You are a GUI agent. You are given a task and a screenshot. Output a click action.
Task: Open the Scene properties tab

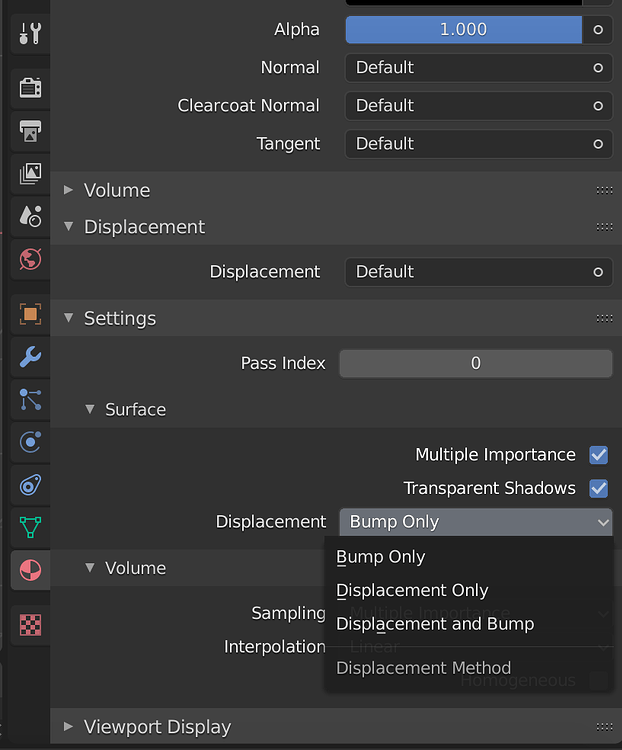tap(30, 216)
